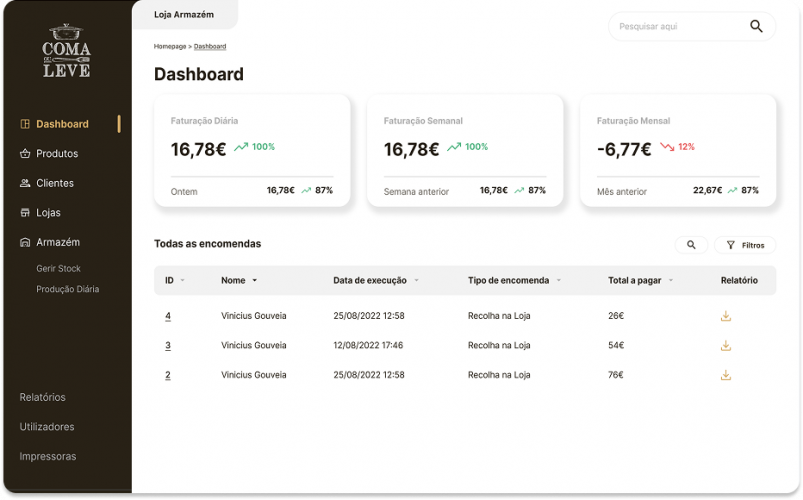Click the red 12% change value
The width and height of the screenshot is (803, 500).
[x=686, y=147]
